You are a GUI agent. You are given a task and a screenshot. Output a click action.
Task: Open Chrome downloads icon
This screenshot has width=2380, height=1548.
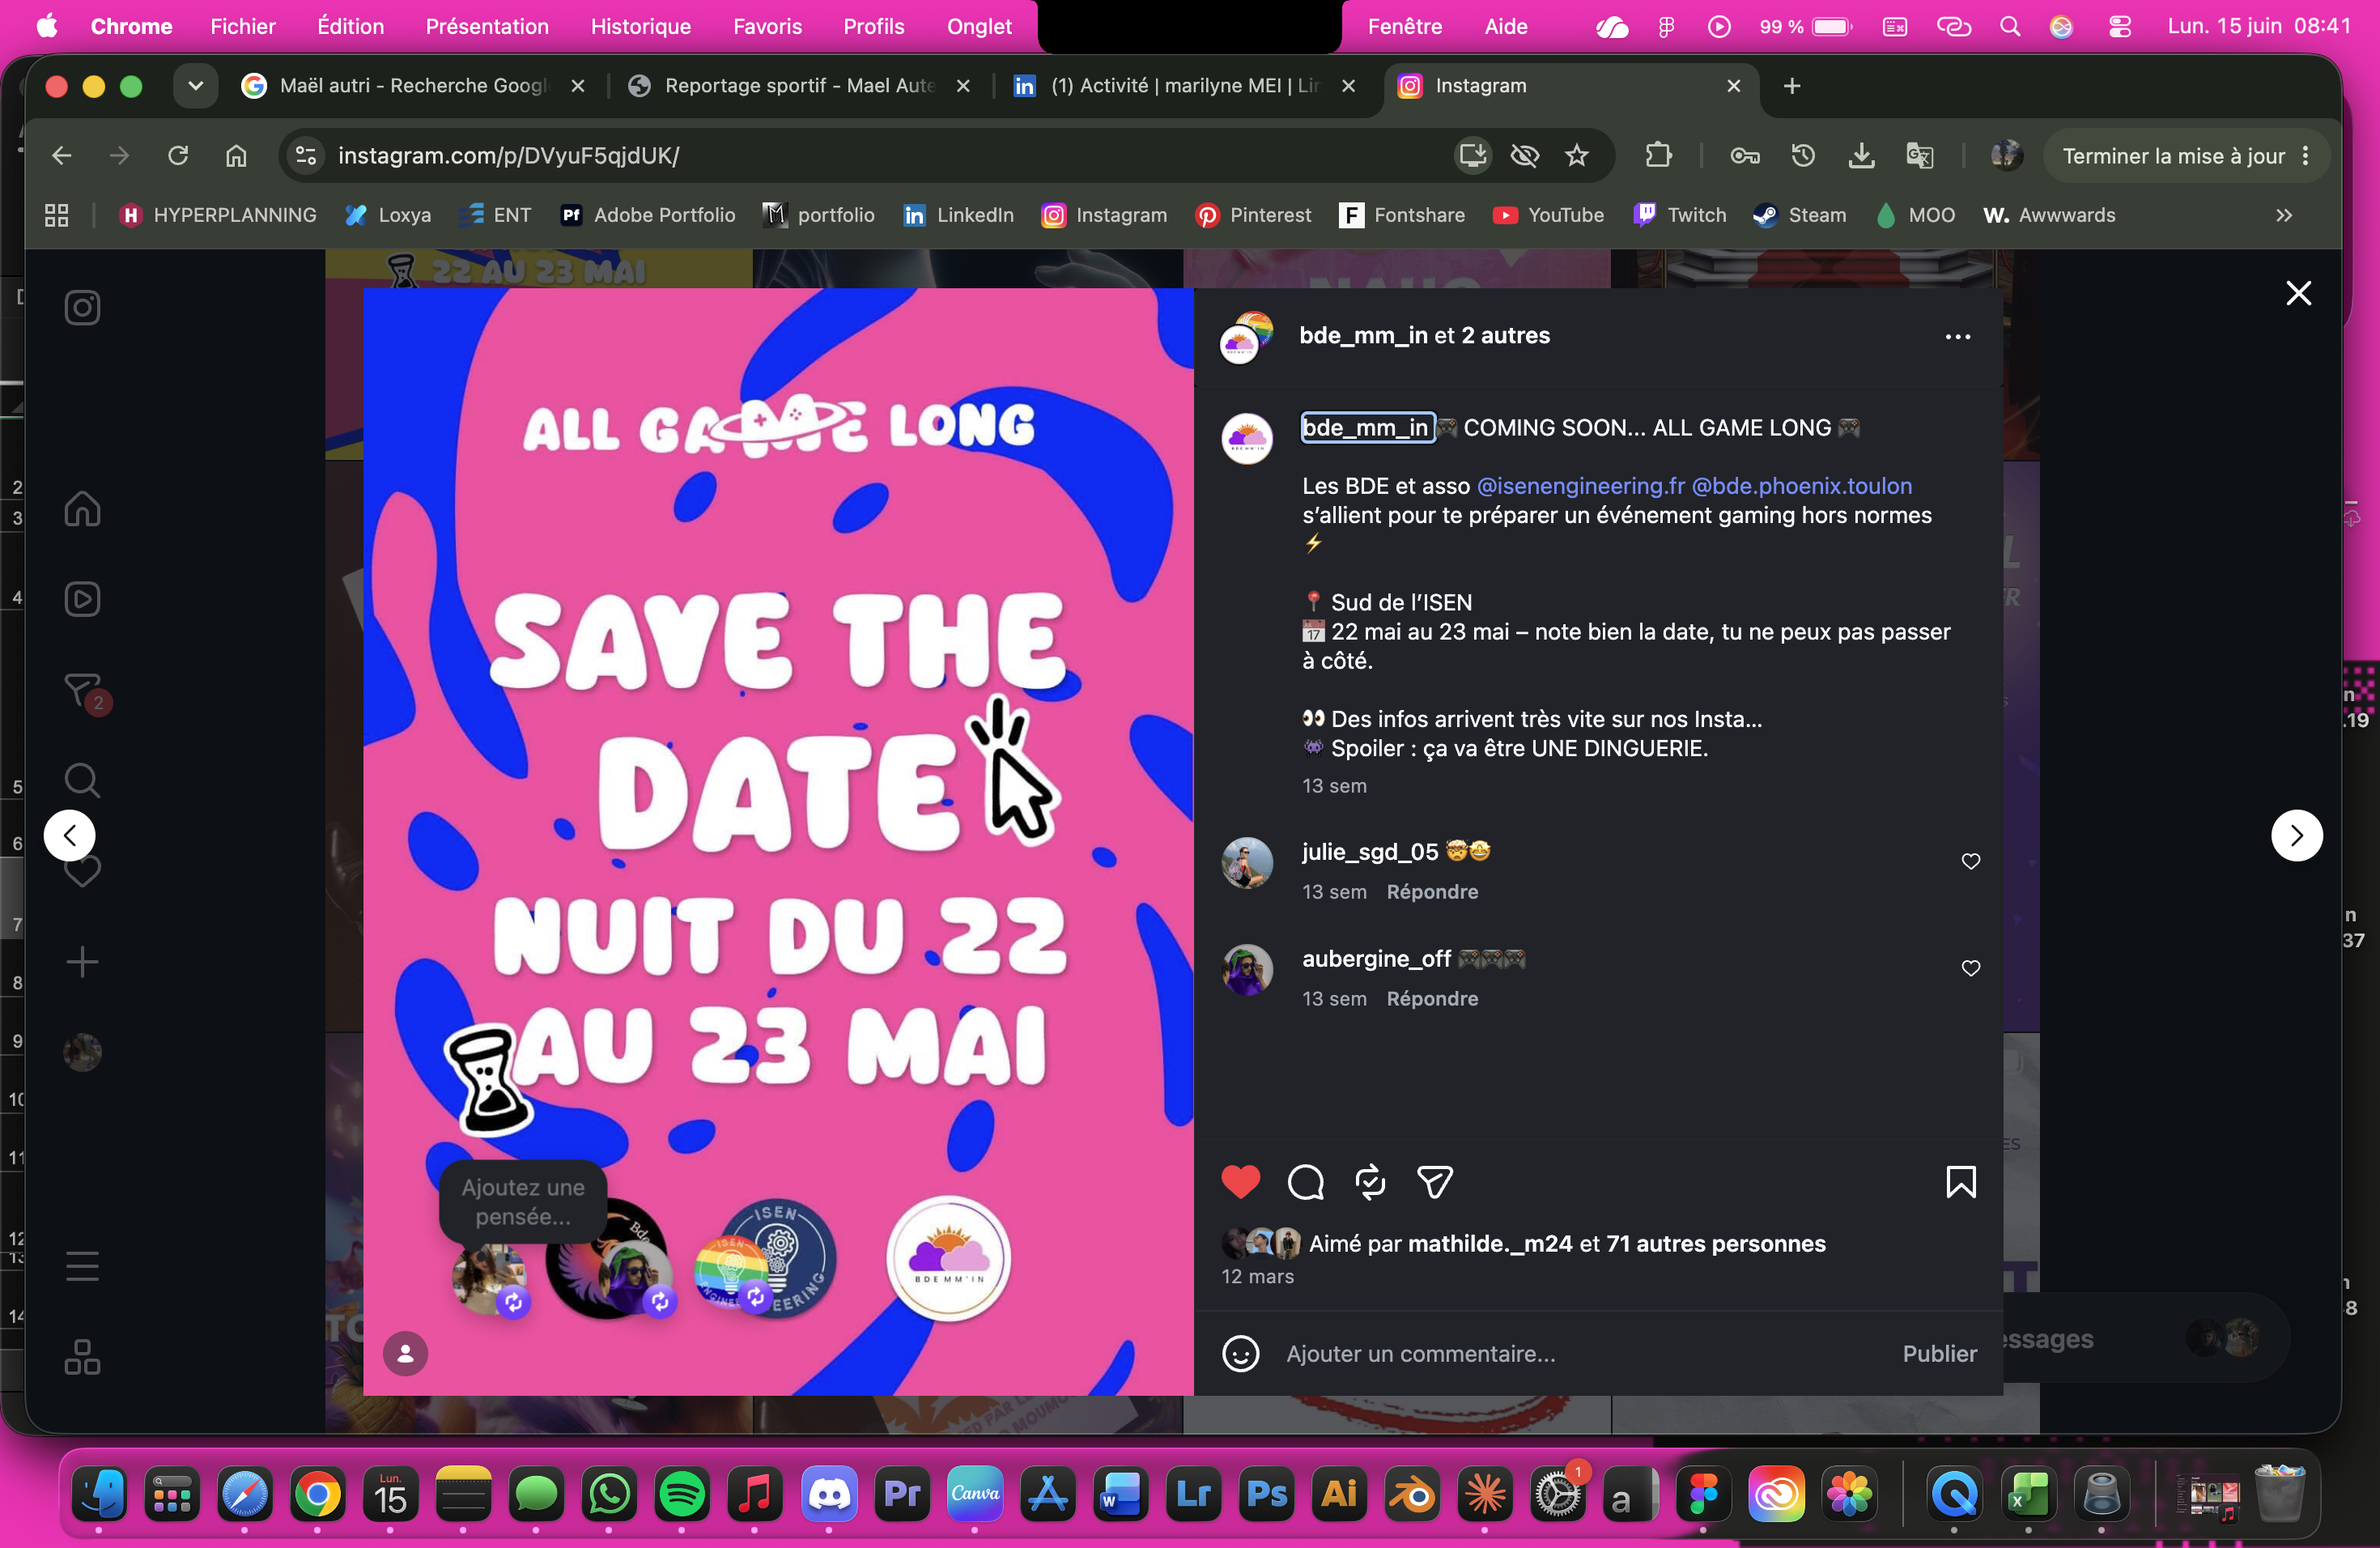(x=1861, y=156)
